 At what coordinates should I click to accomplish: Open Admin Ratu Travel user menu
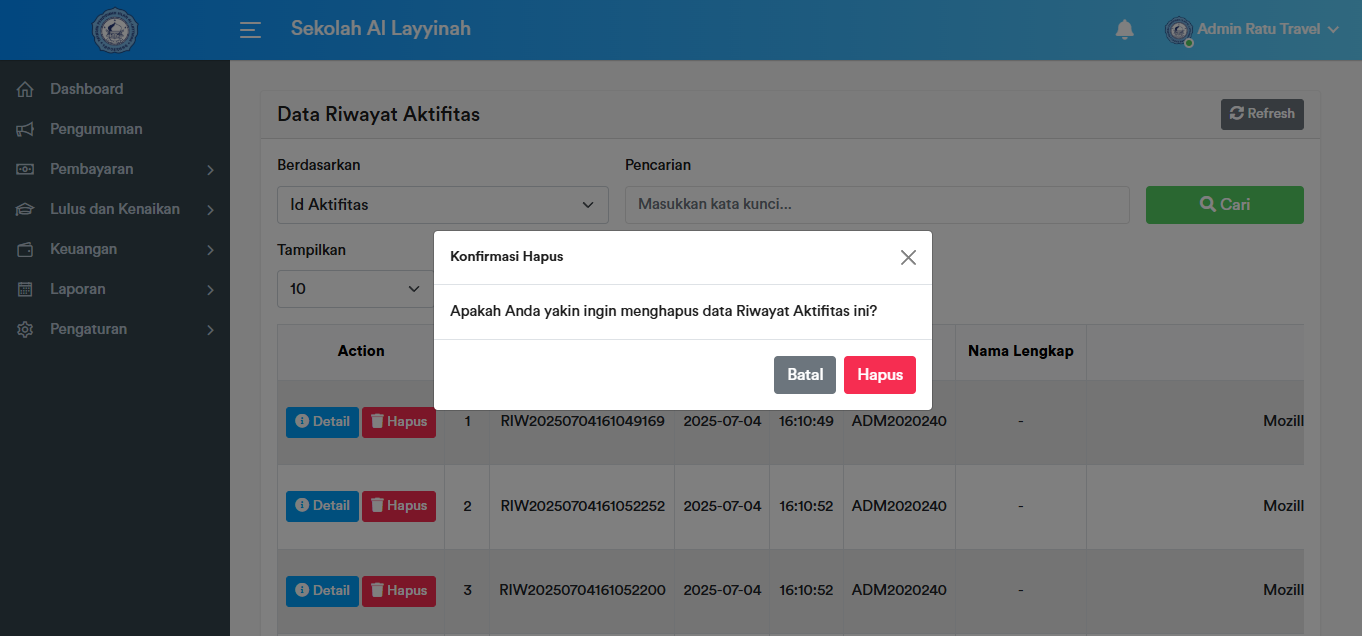(1266, 30)
